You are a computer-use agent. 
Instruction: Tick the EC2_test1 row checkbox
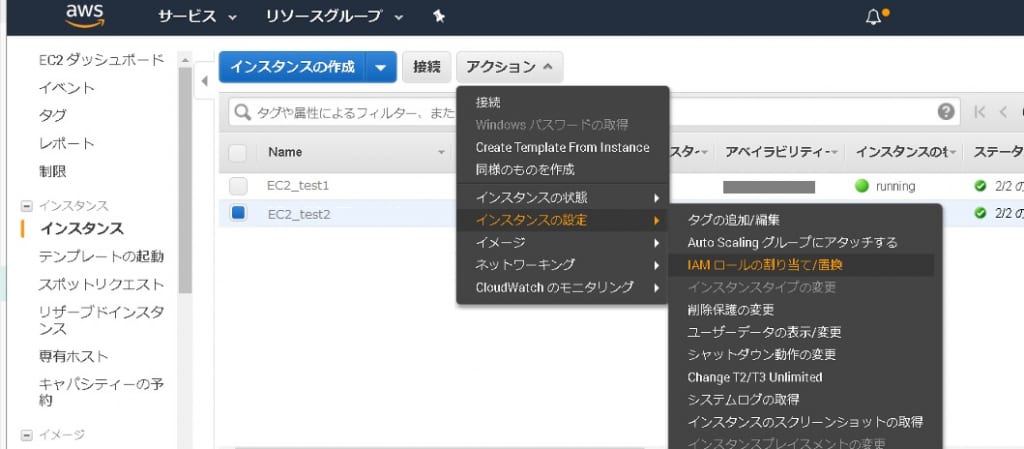(238, 186)
